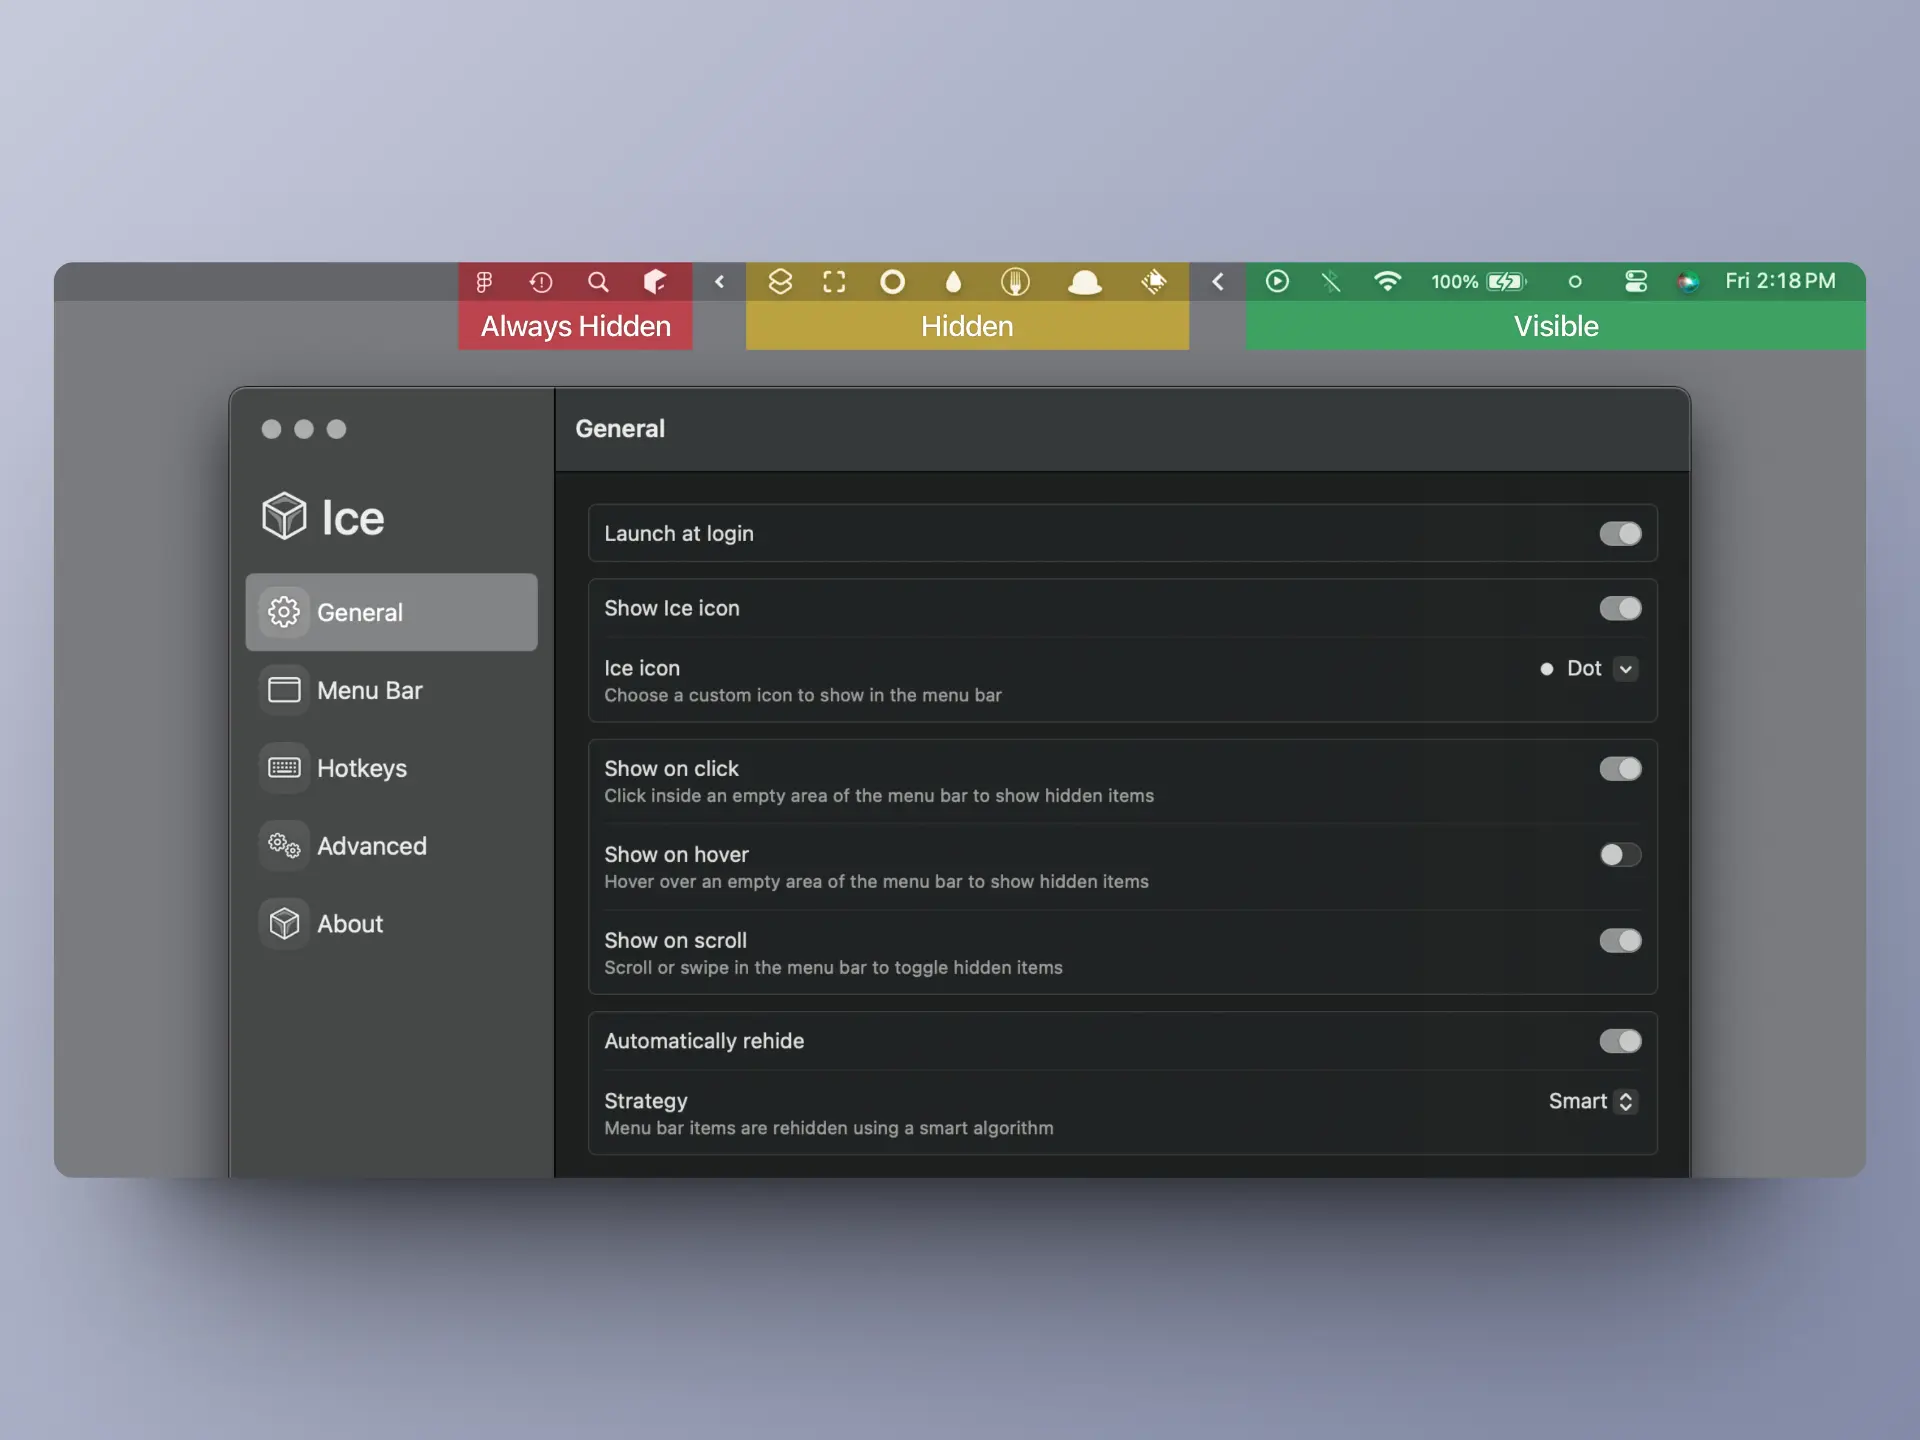Click the water droplet menu bar icon
This screenshot has height=1440, width=1920.
pyautogui.click(x=953, y=282)
